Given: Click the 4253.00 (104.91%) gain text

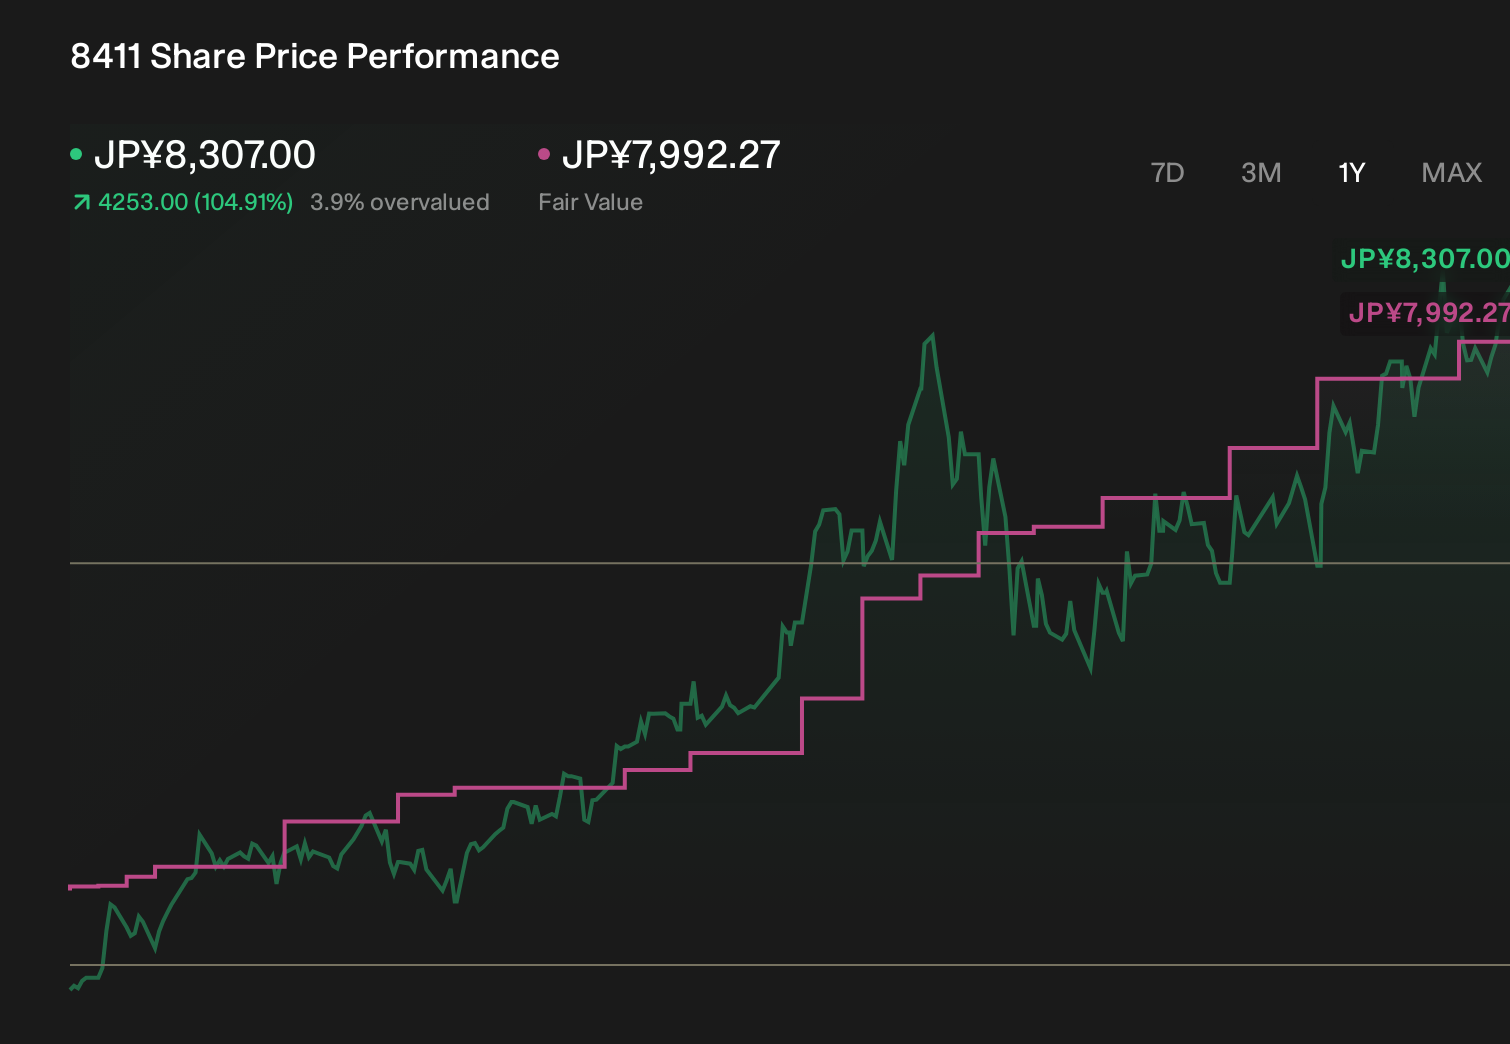Looking at the screenshot, I should pos(195,202).
